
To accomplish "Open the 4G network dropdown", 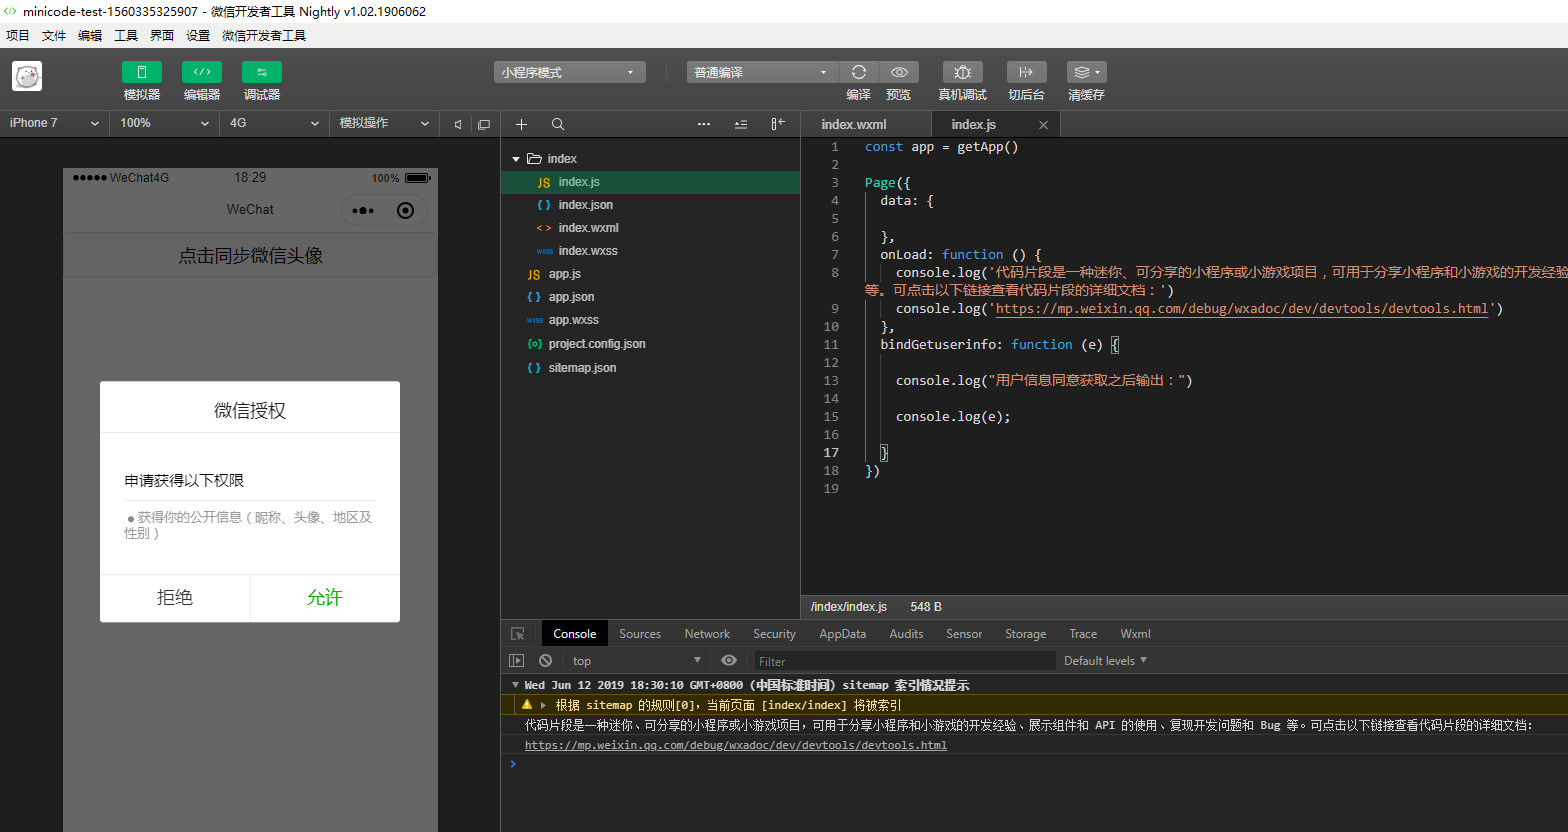I will coord(274,123).
